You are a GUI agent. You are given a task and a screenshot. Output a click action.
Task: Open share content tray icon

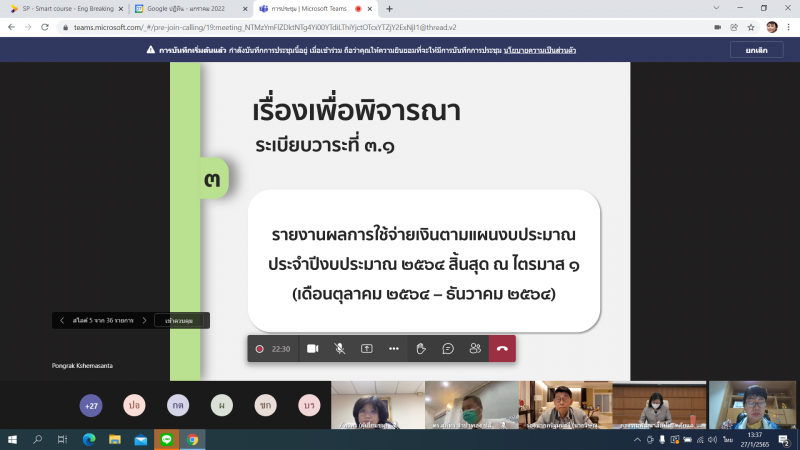[366, 348]
